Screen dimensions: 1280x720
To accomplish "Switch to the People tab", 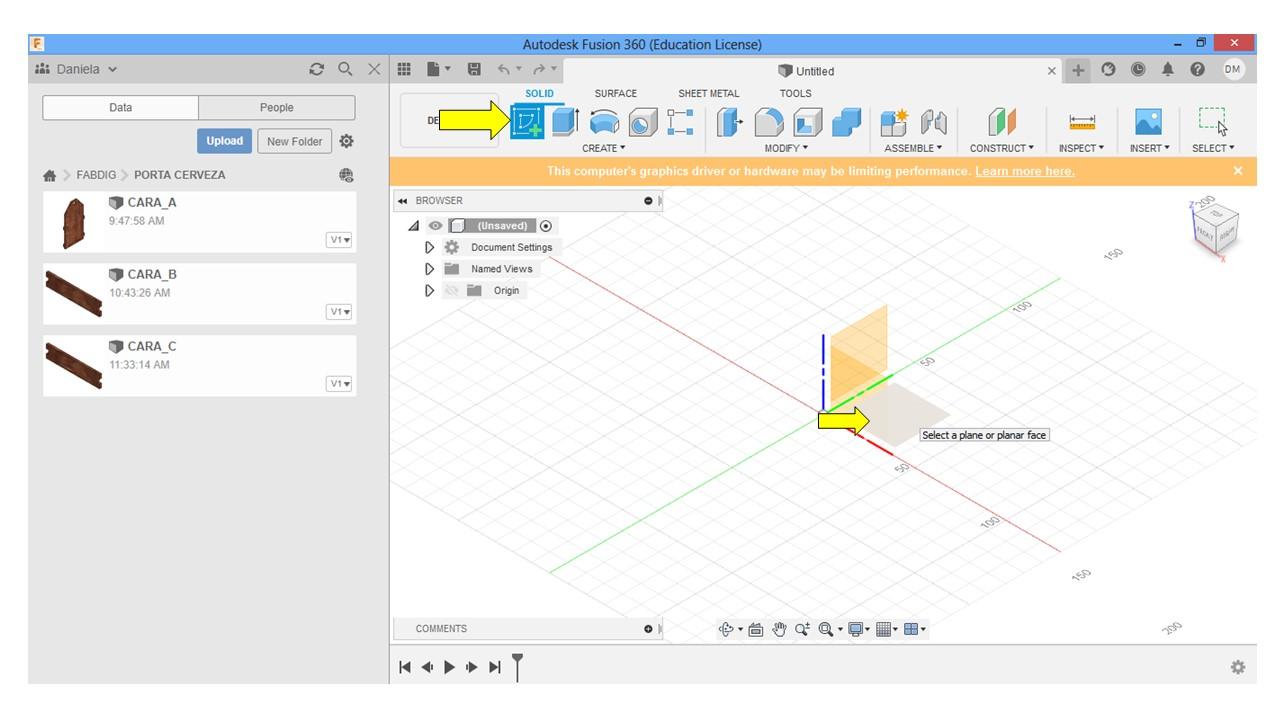I will (x=277, y=108).
